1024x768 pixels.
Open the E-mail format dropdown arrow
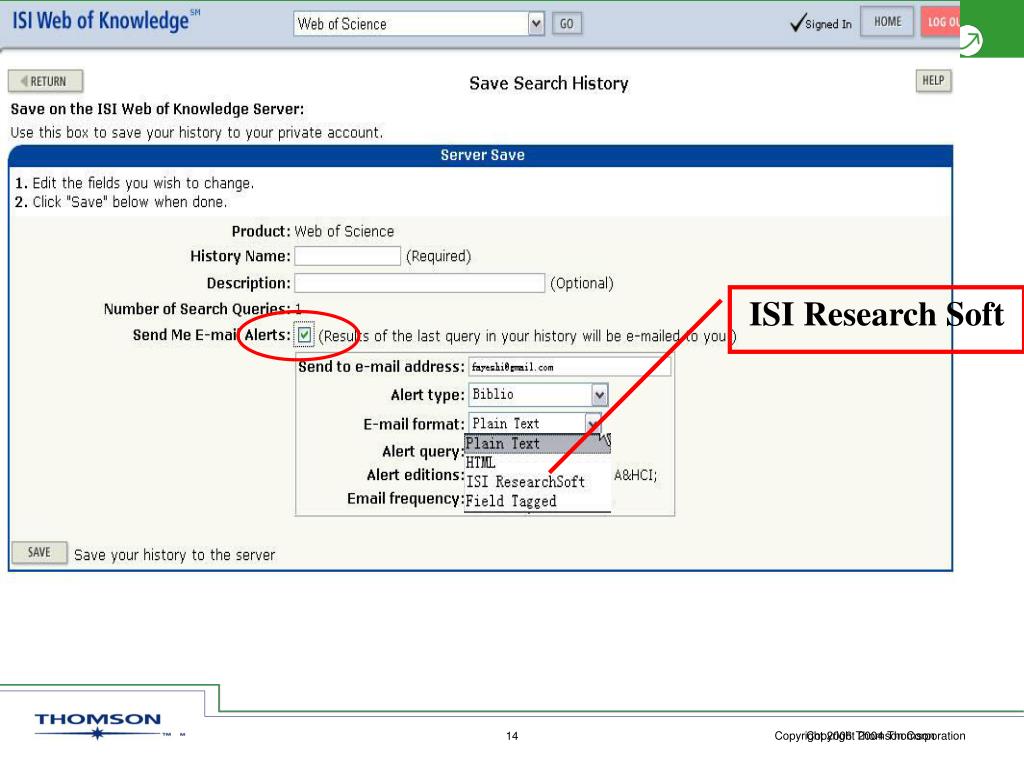[592, 423]
